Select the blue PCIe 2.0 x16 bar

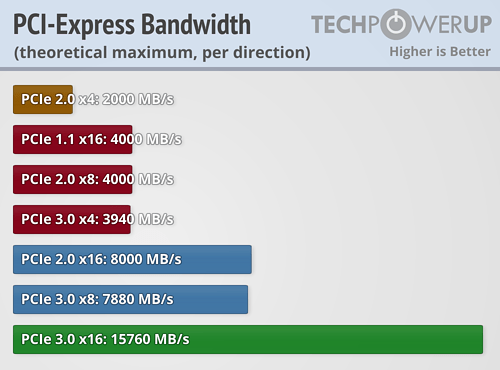[x=132, y=259]
